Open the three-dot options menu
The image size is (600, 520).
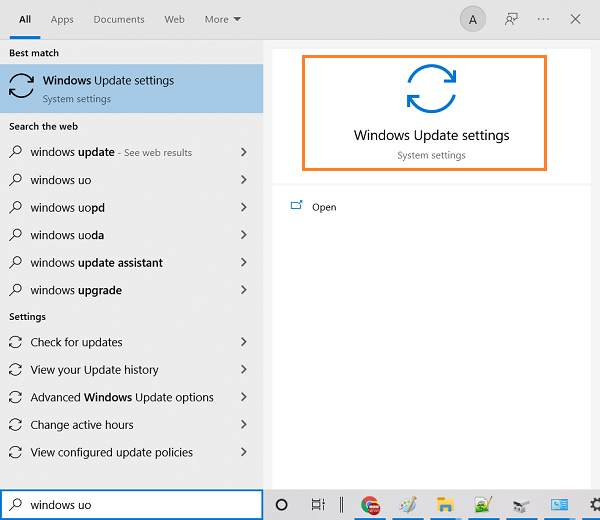543,19
